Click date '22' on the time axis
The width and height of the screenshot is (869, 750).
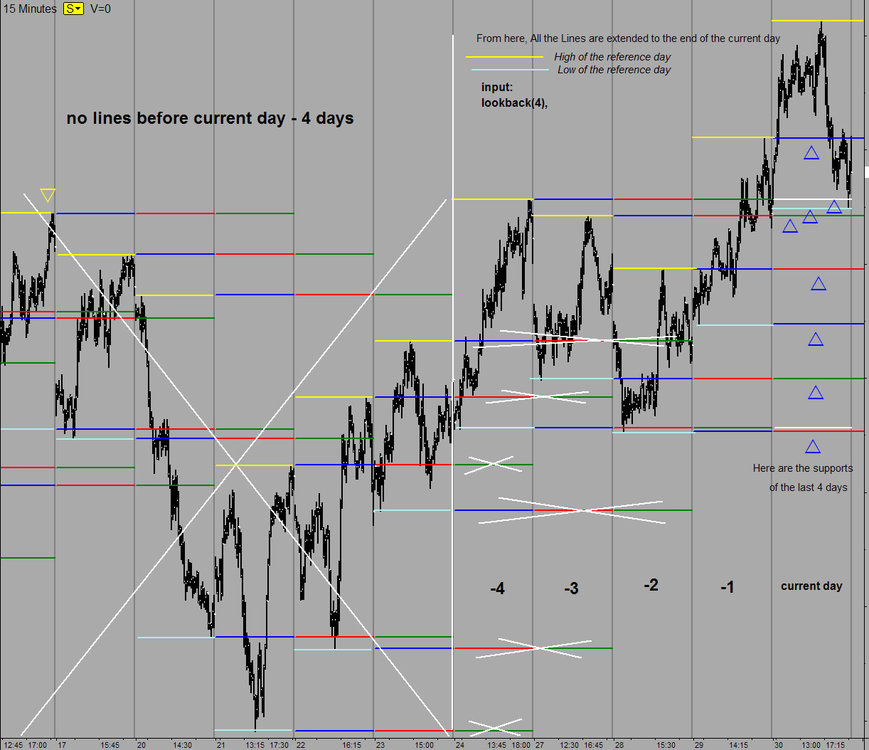coord(300,745)
